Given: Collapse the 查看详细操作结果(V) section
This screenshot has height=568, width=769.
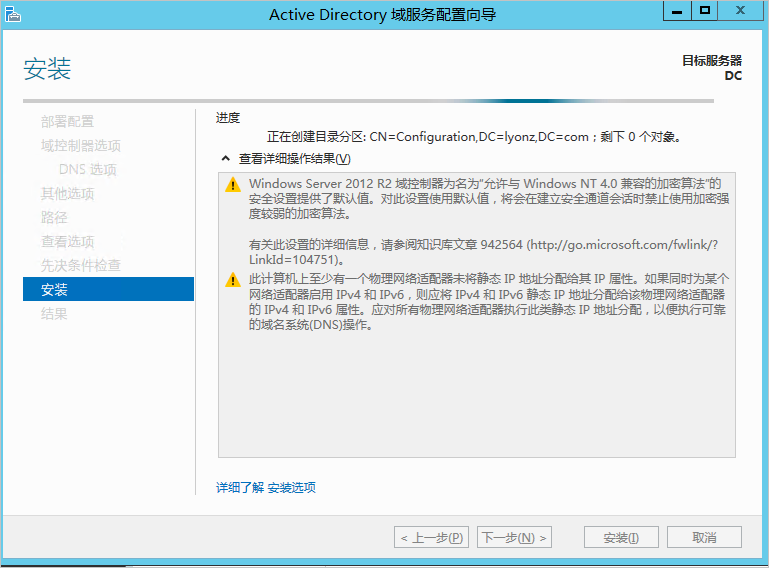Looking at the screenshot, I should [x=226, y=158].
